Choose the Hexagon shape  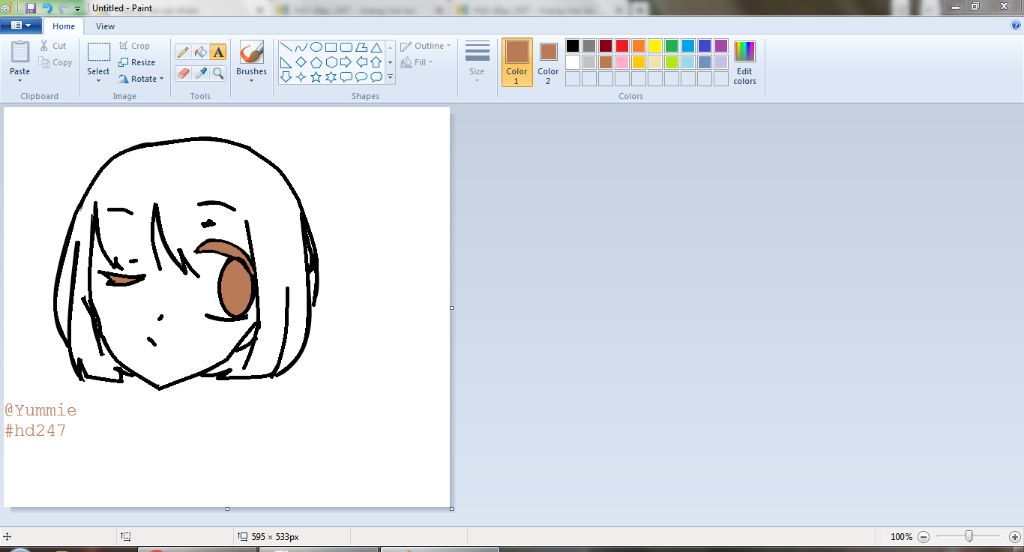(331, 62)
